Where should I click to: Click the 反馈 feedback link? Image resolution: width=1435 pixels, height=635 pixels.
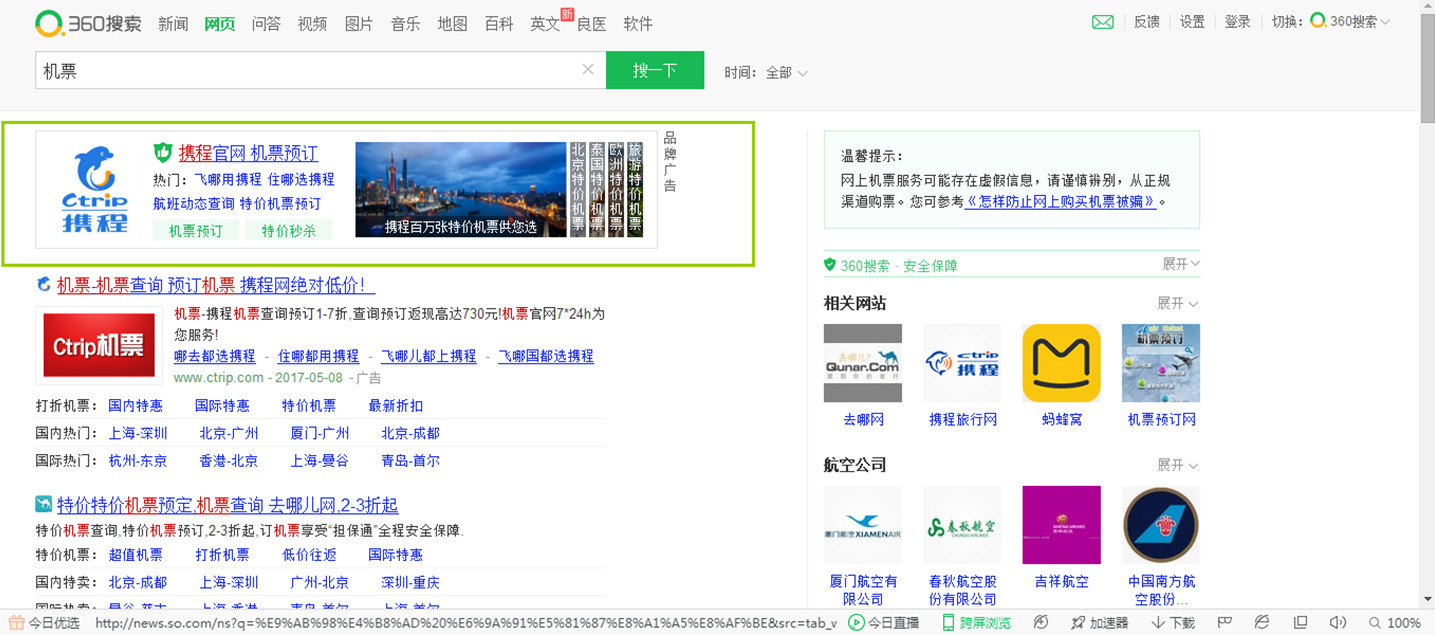point(1147,22)
